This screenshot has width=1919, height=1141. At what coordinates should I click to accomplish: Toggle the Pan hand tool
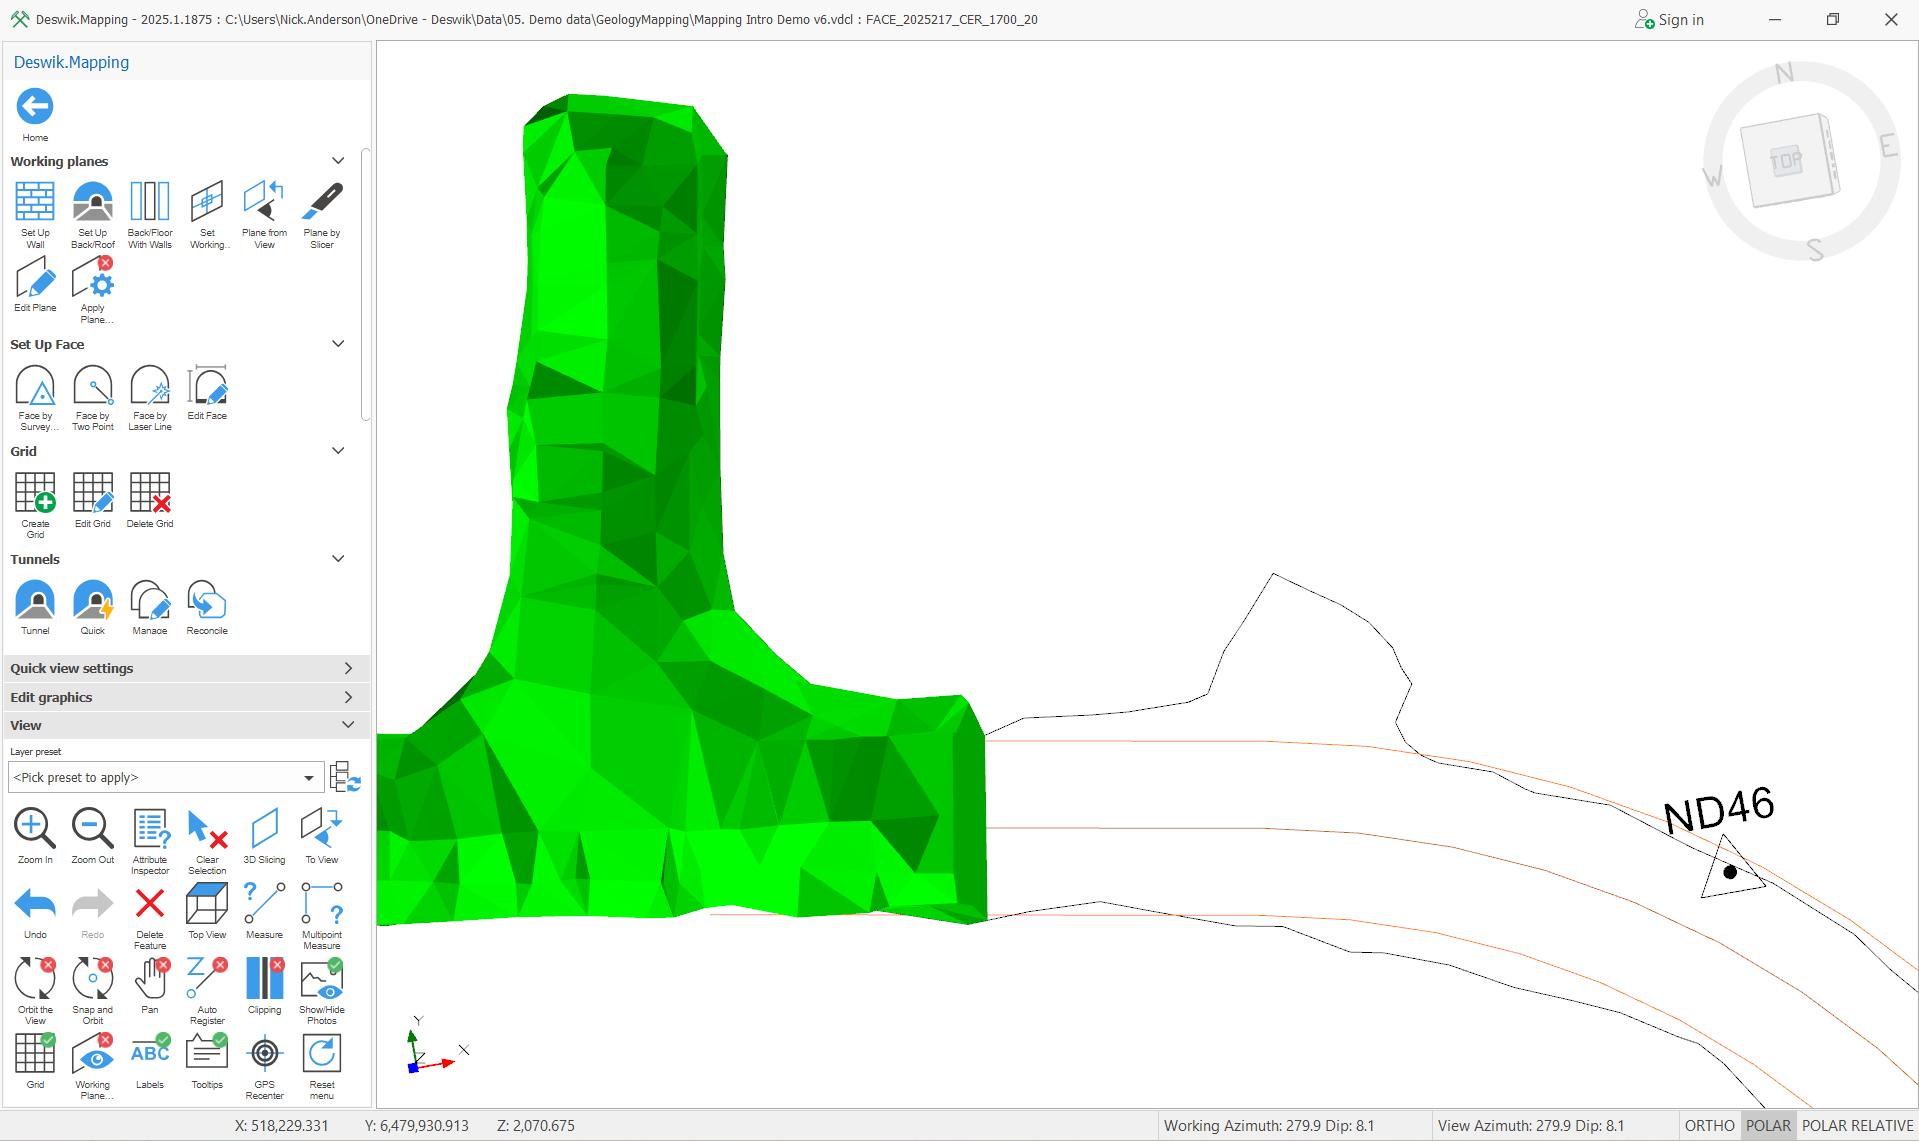click(150, 986)
